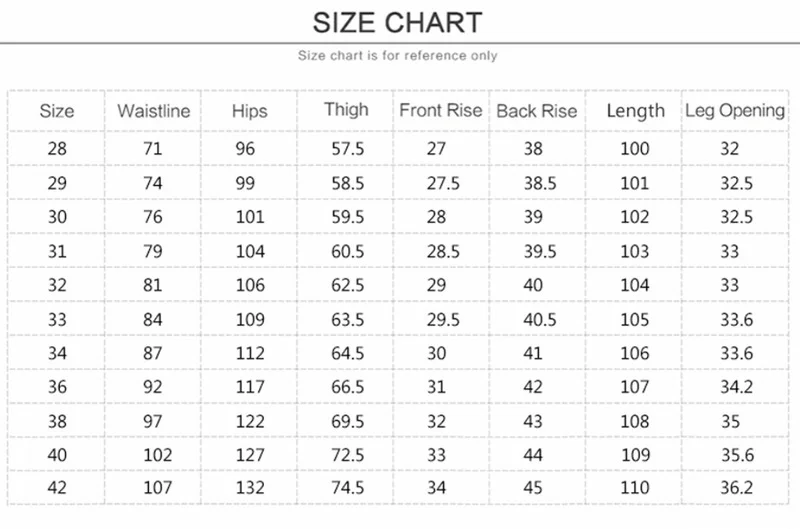Select the thigh value 57.5 cell
The width and height of the screenshot is (800, 529).
tap(347, 149)
